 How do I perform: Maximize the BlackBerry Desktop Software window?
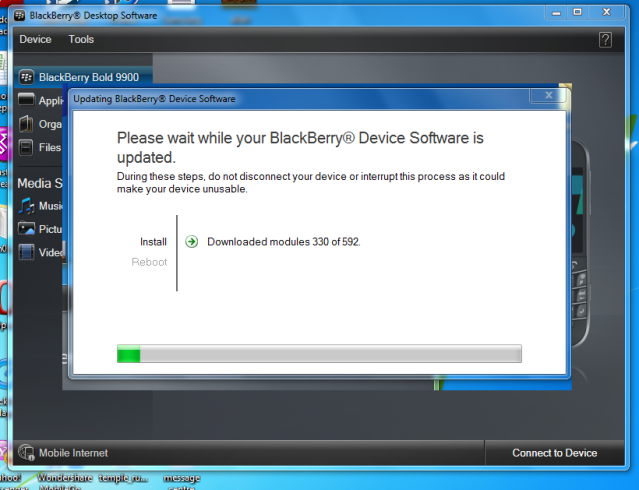(579, 13)
